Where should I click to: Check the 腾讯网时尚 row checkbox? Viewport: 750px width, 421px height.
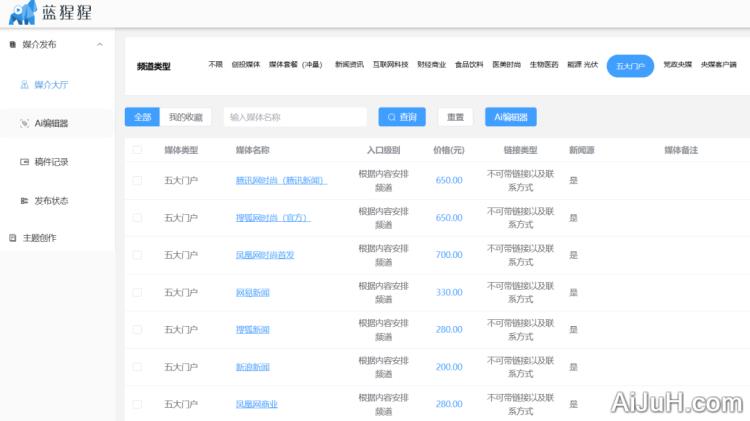point(137,180)
